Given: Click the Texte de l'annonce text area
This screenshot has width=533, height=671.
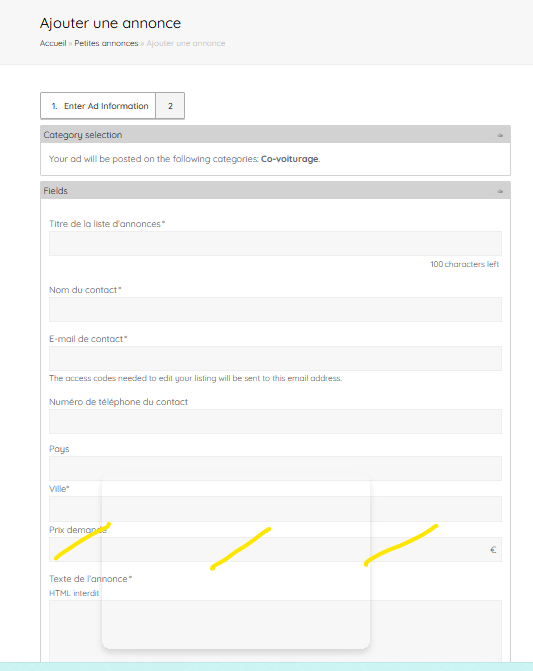Looking at the screenshot, I should 275,631.
